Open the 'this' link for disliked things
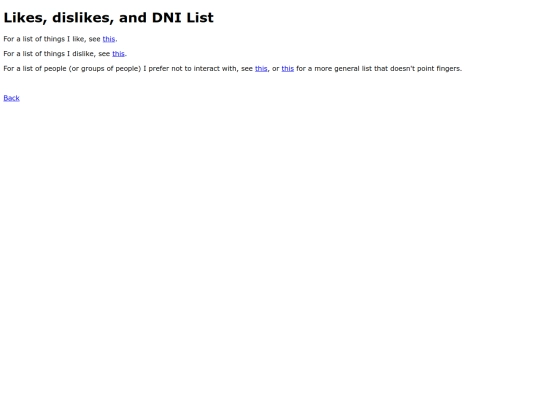Screen dimensions: 540x405 [x=118, y=54]
